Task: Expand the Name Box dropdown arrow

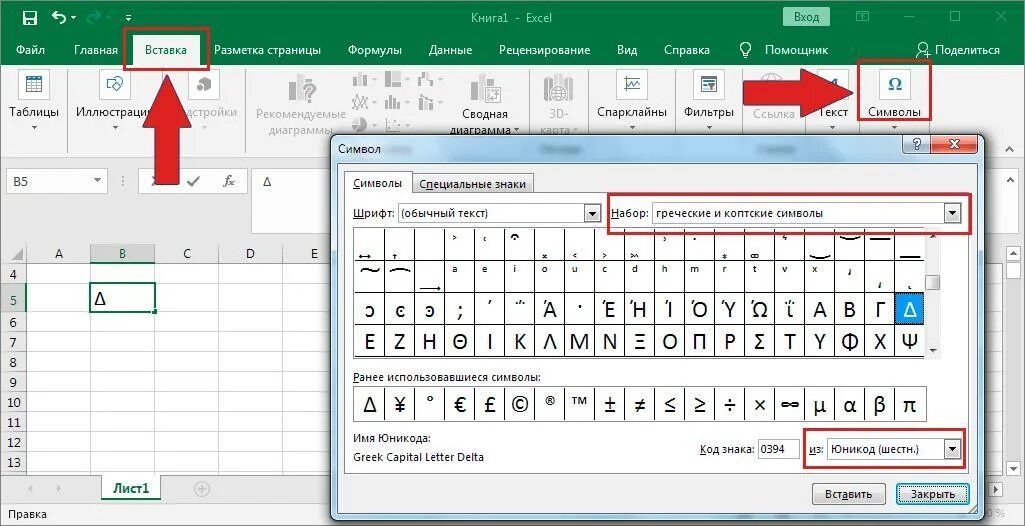Action: tap(98, 181)
